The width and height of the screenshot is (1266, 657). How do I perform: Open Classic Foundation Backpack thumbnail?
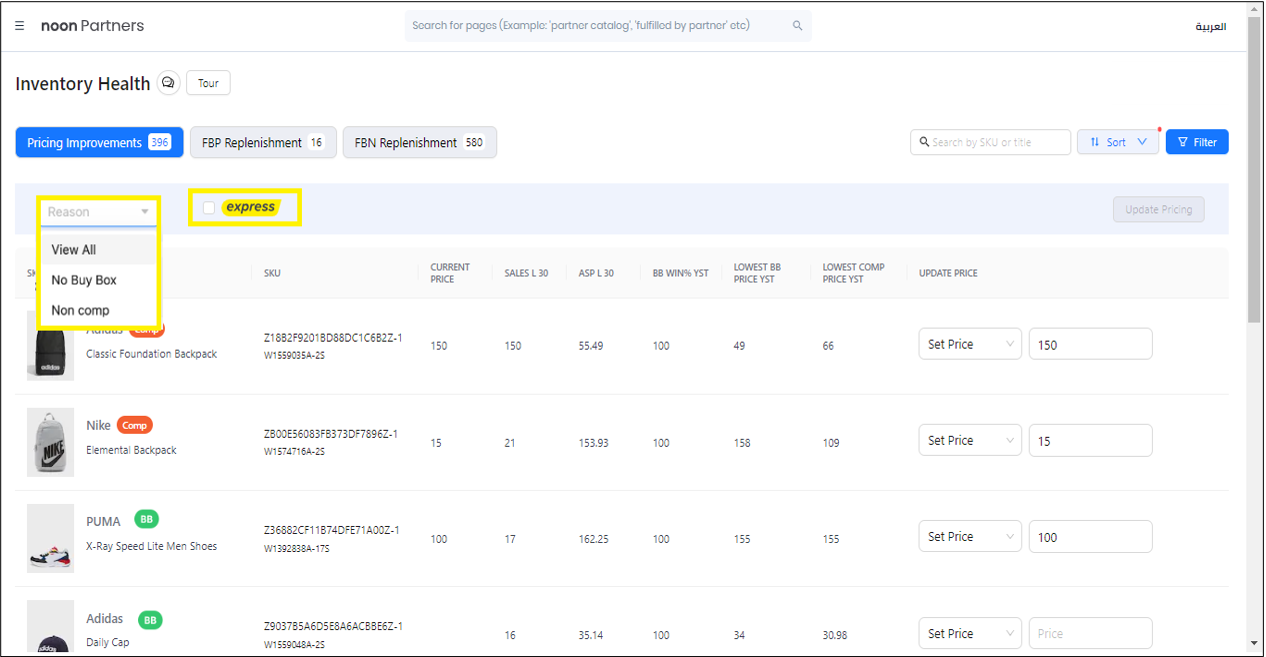[x=50, y=346]
